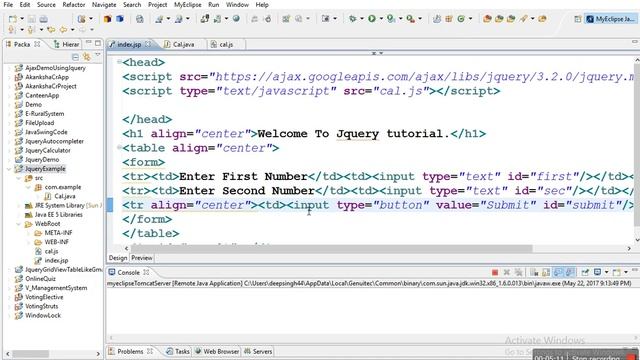Click the Debug bug icon
This screenshot has height=360, width=640.
pos(352,19)
